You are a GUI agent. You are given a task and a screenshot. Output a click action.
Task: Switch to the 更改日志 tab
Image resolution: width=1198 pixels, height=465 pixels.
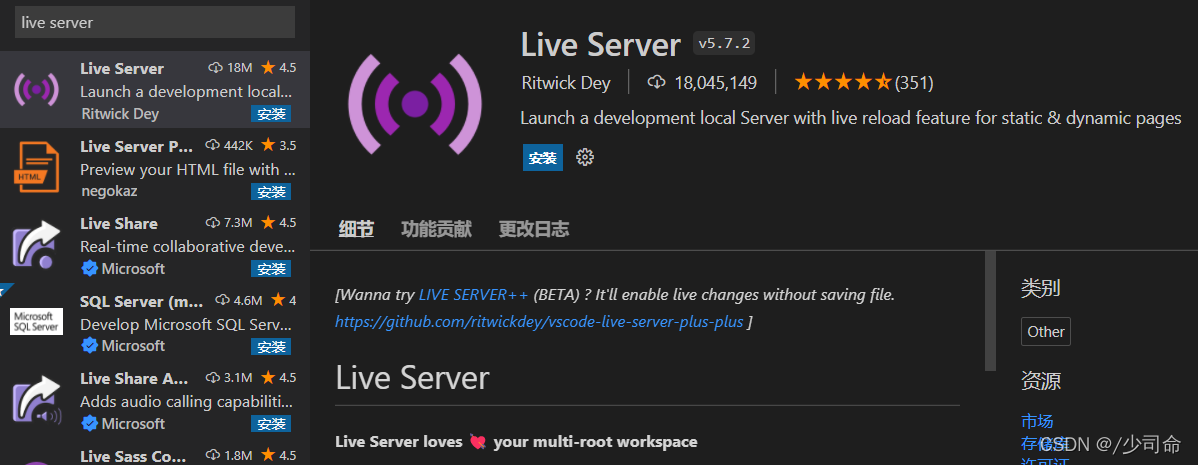click(x=534, y=228)
